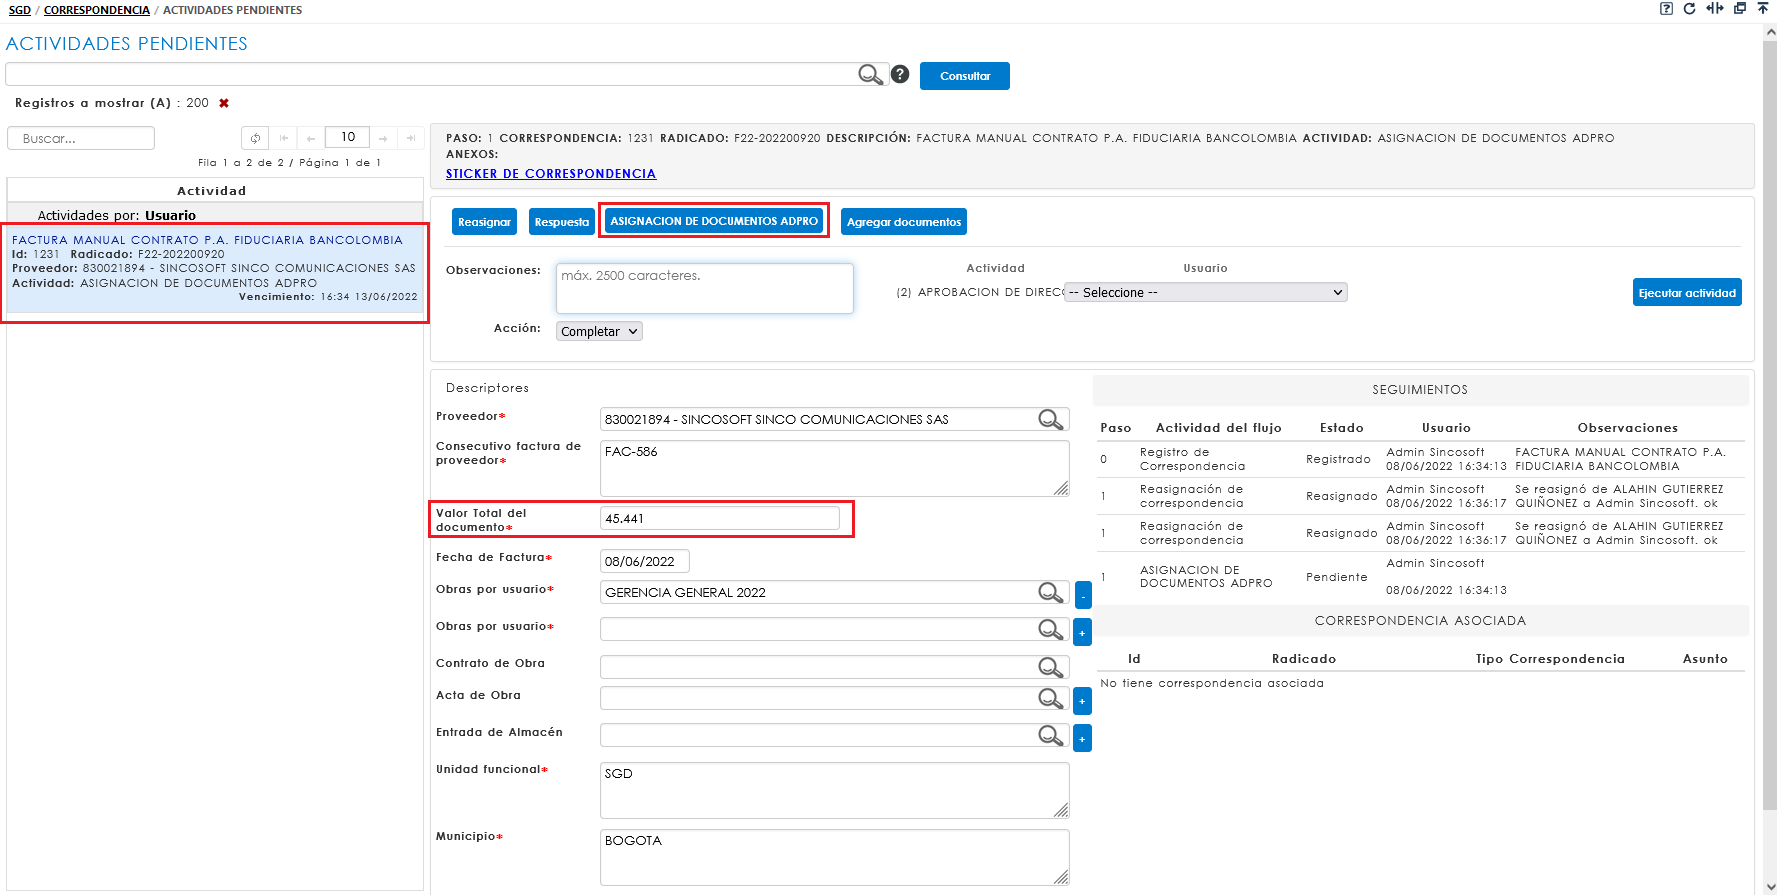The height and width of the screenshot is (895, 1777).
Task: Open in new window icon
Action: pyautogui.click(x=1740, y=8)
